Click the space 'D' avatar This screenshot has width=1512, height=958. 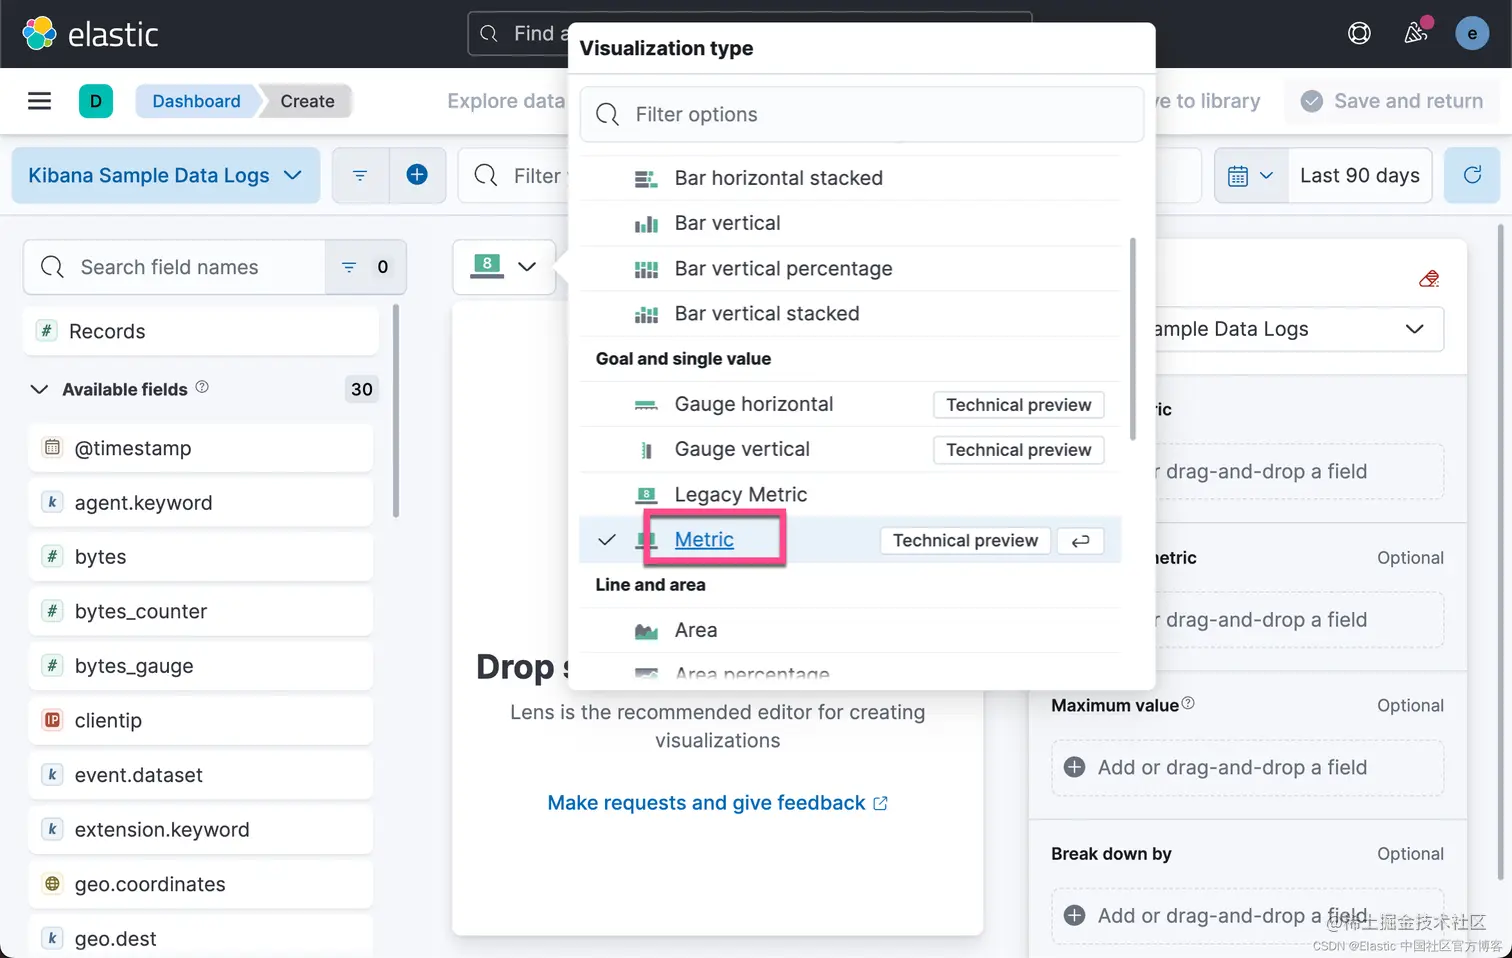tap(96, 101)
